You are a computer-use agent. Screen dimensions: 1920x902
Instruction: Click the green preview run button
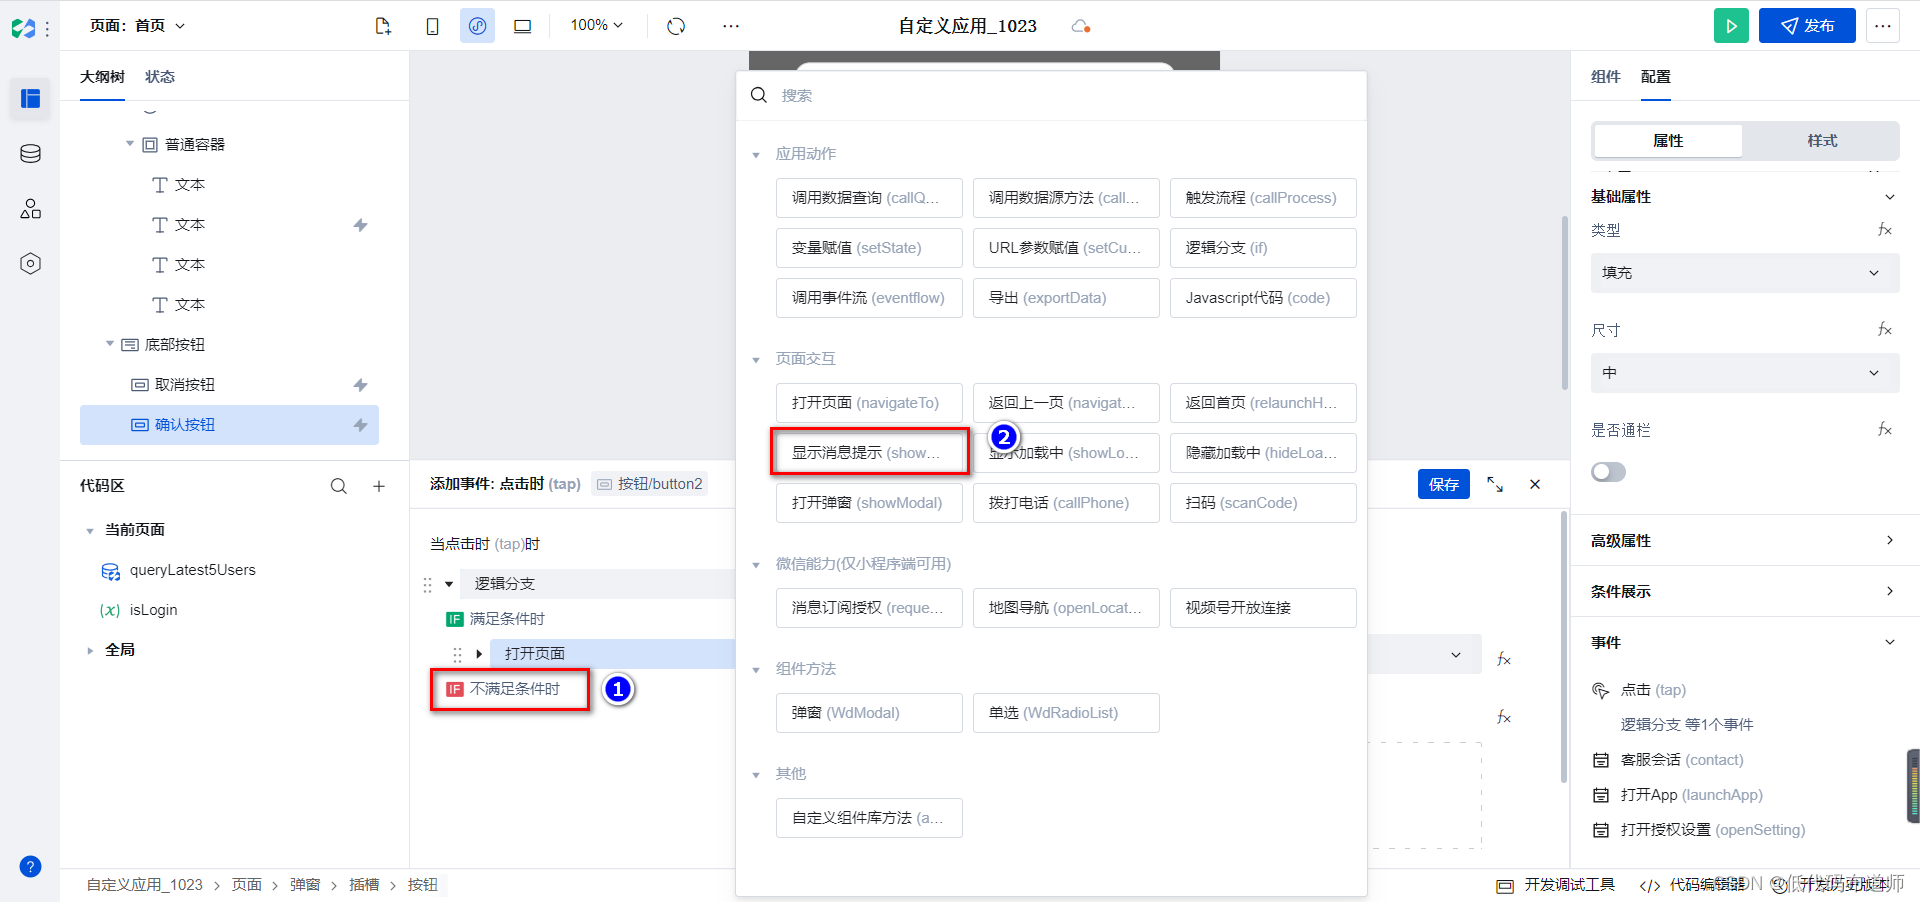[x=1731, y=26]
